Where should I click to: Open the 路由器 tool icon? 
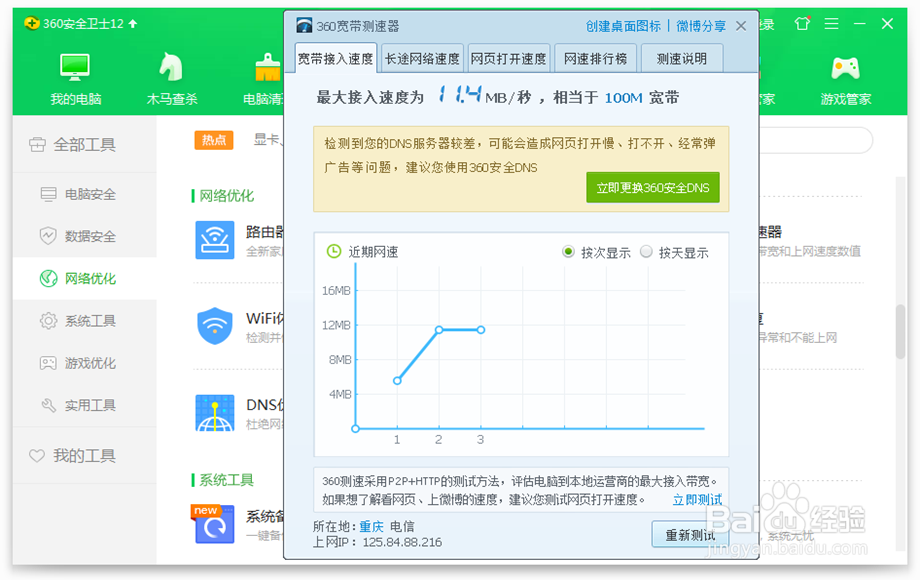pyautogui.click(x=215, y=240)
